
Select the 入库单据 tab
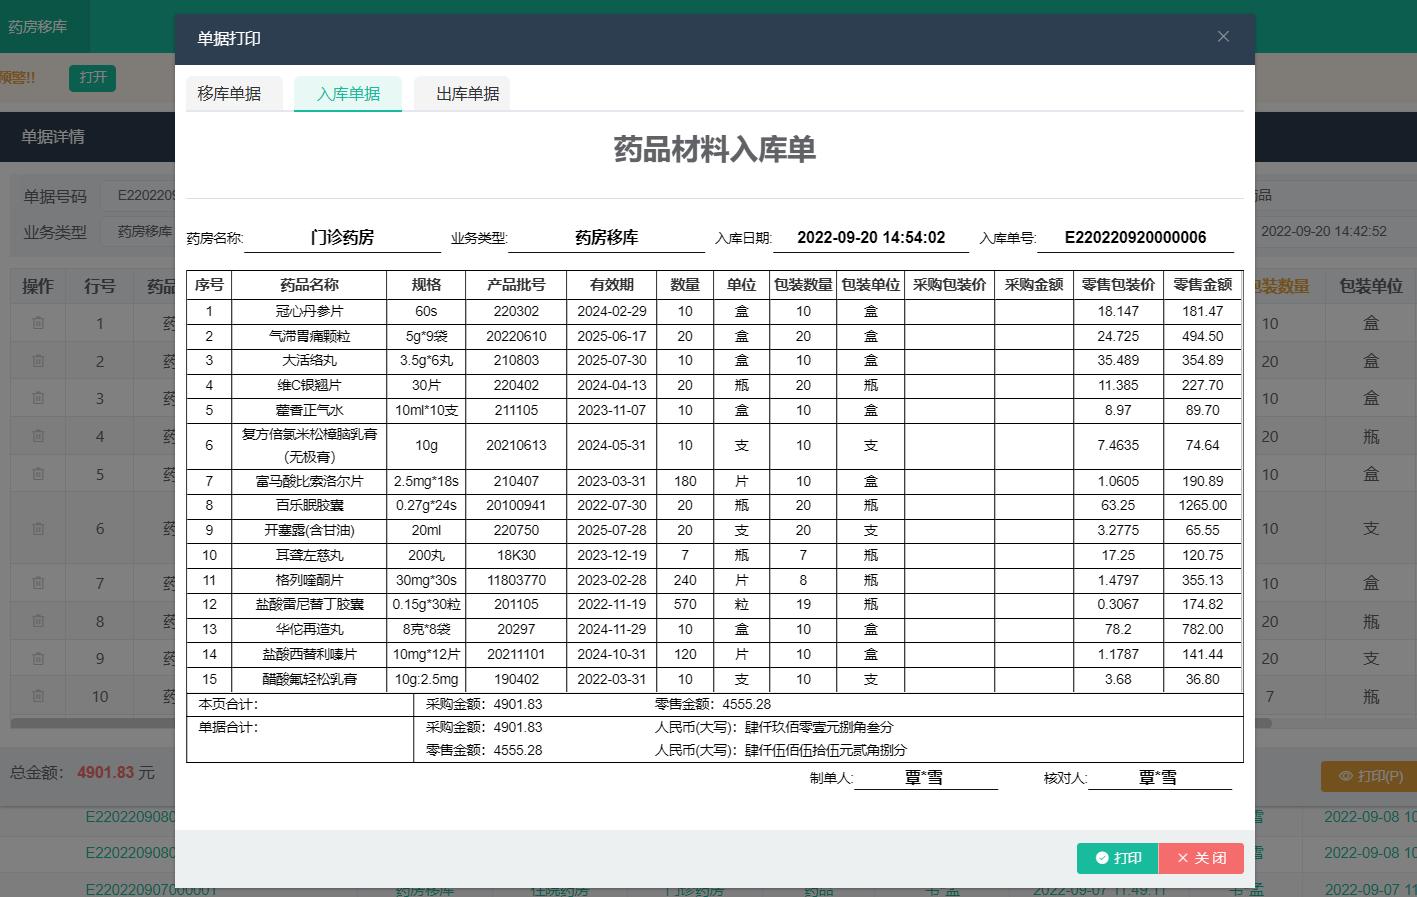(x=348, y=94)
